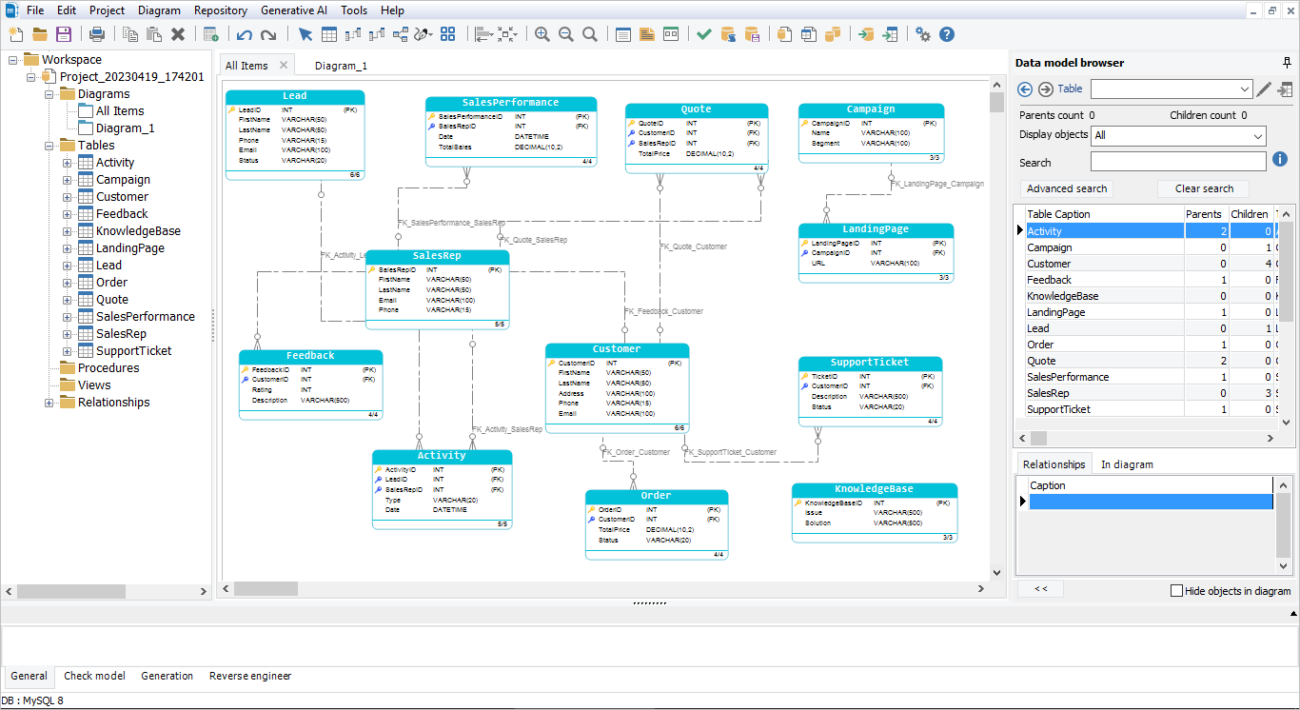
Task: Activate the new table tool
Action: pyautogui.click(x=329, y=33)
